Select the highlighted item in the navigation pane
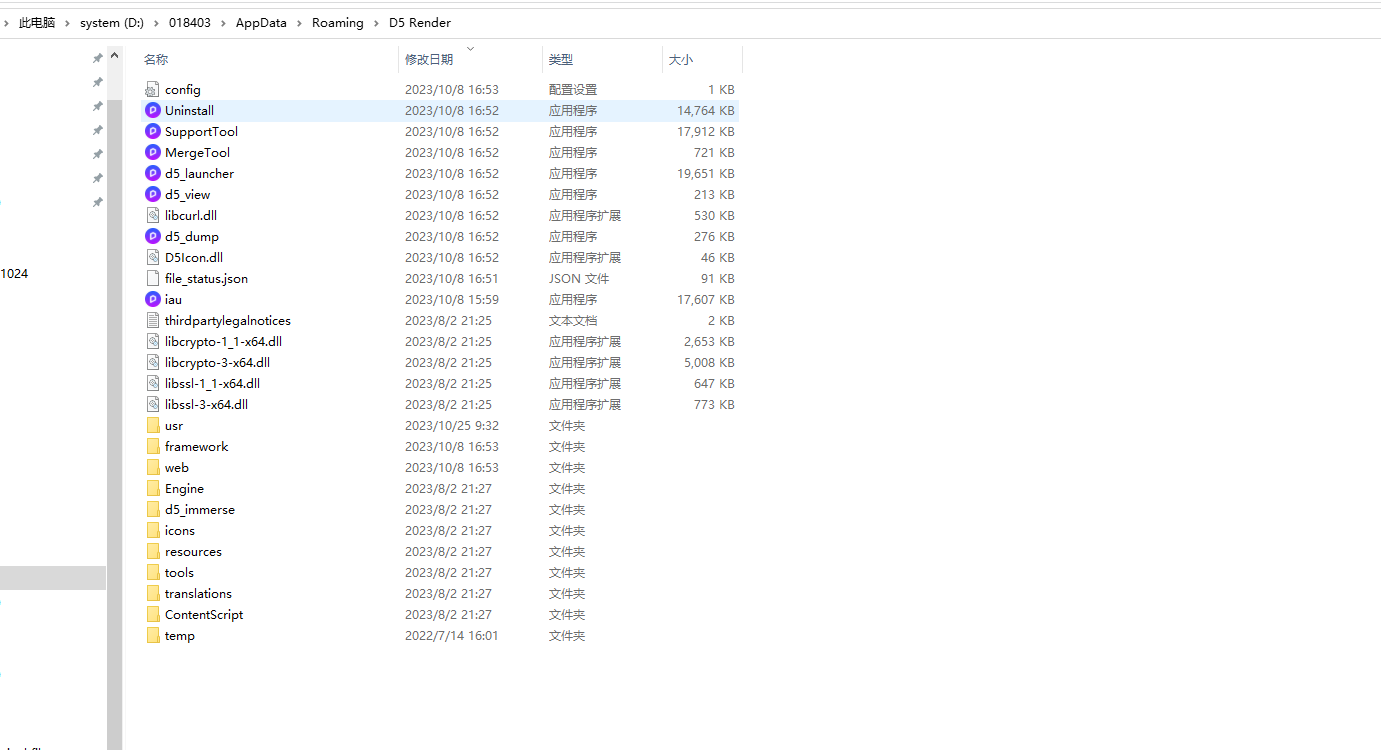The height and width of the screenshot is (750, 1381). pyautogui.click(x=53, y=578)
